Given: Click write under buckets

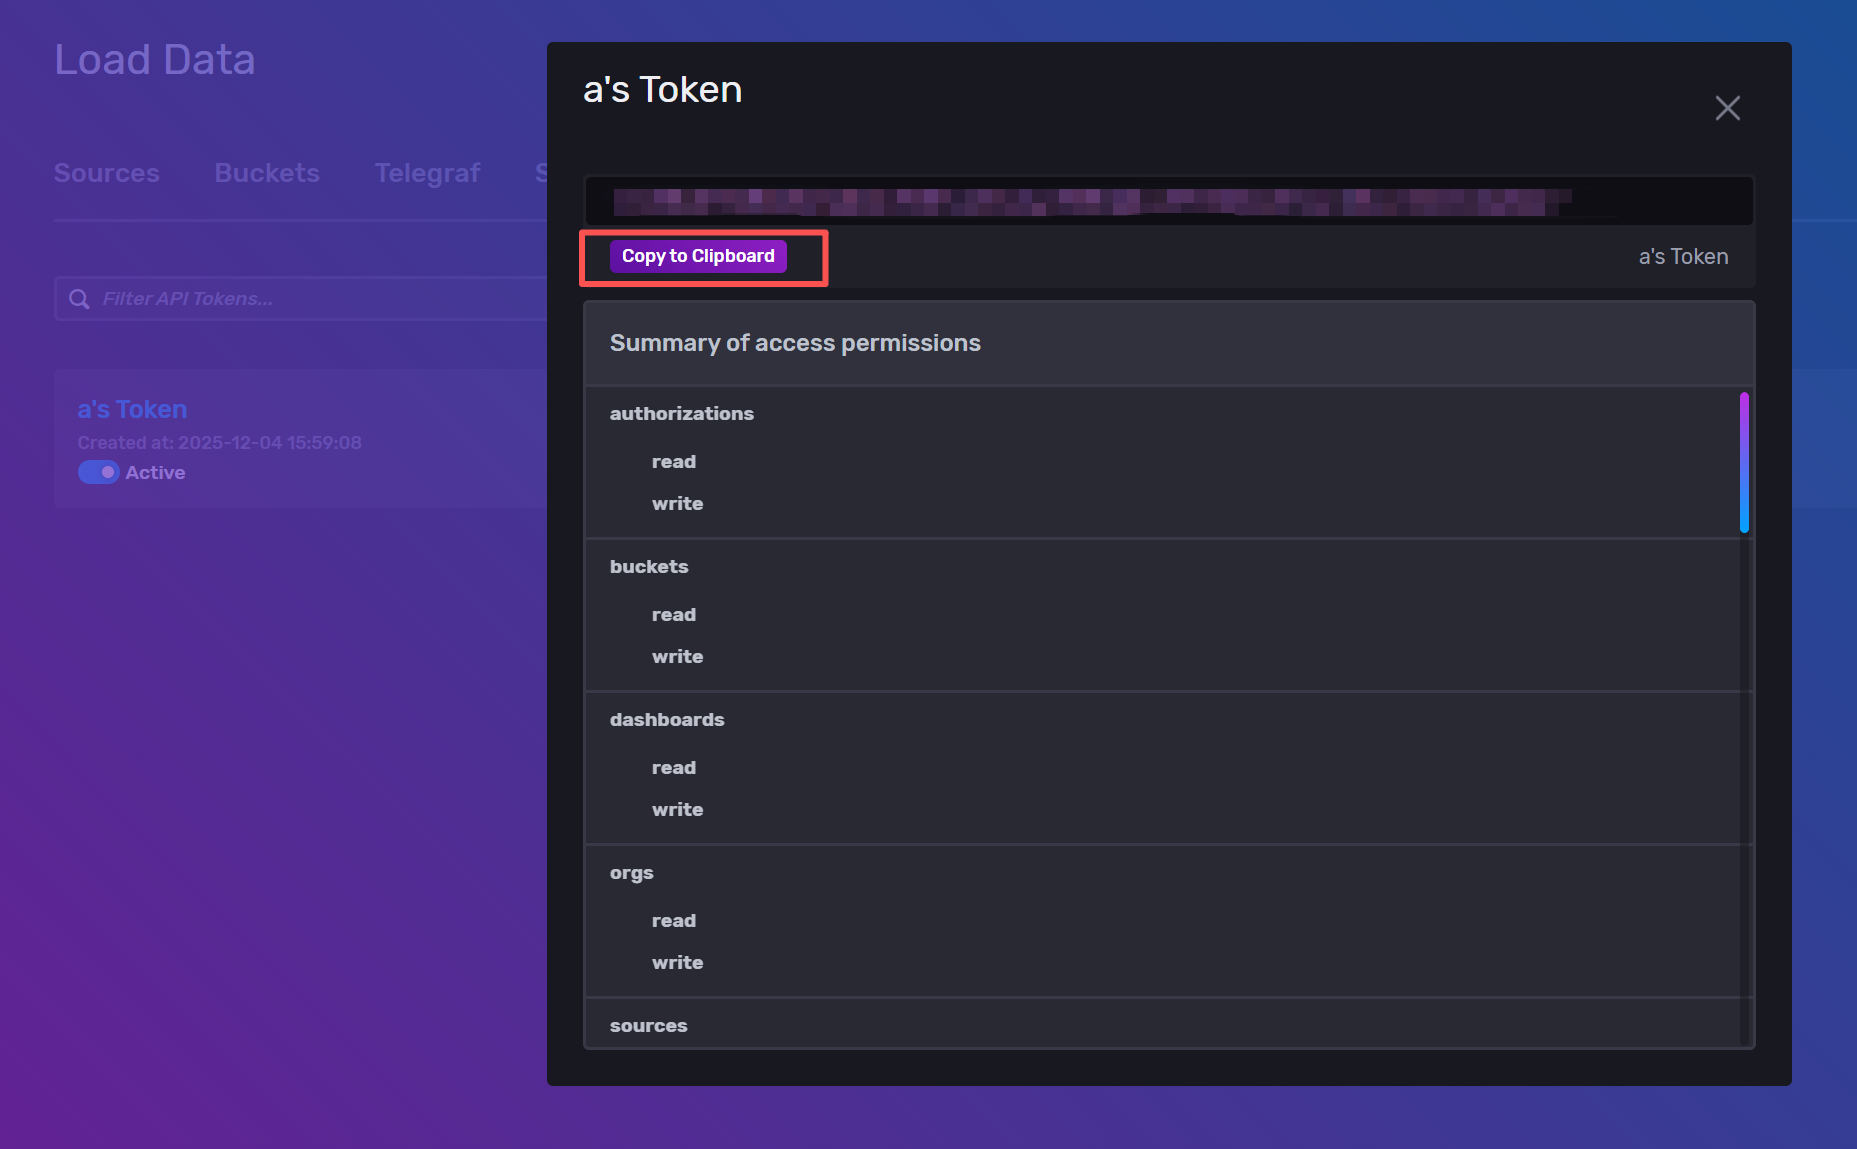Looking at the screenshot, I should coord(677,657).
